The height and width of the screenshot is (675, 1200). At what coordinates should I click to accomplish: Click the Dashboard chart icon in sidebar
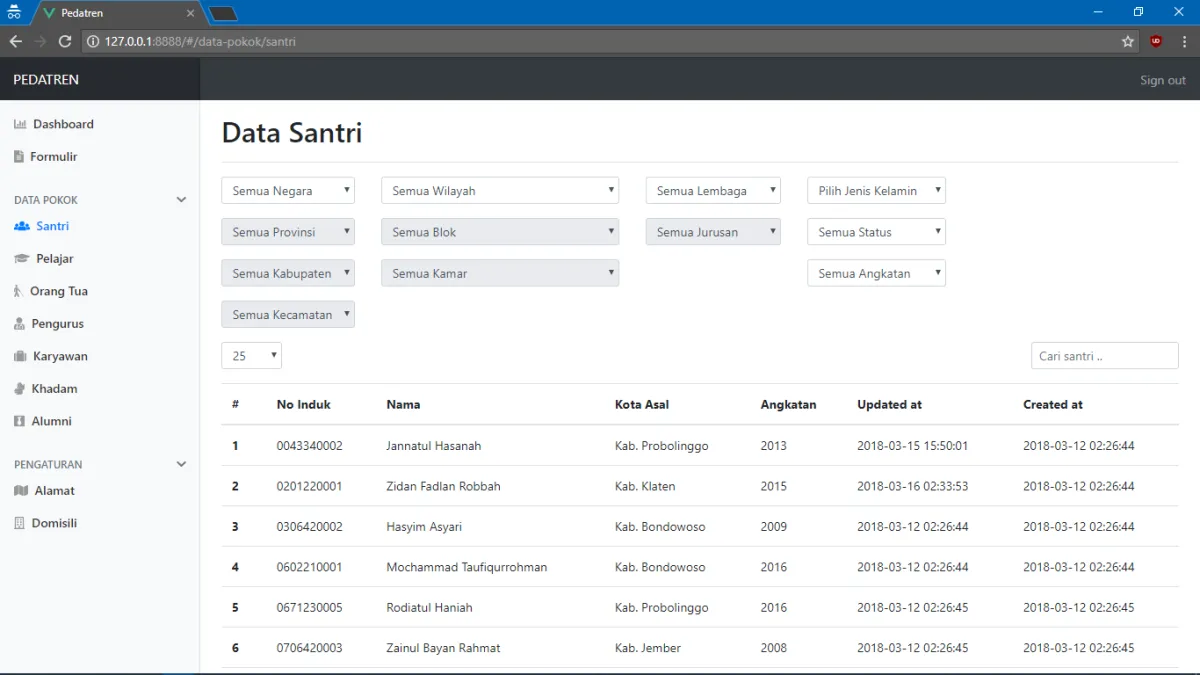(x=20, y=124)
